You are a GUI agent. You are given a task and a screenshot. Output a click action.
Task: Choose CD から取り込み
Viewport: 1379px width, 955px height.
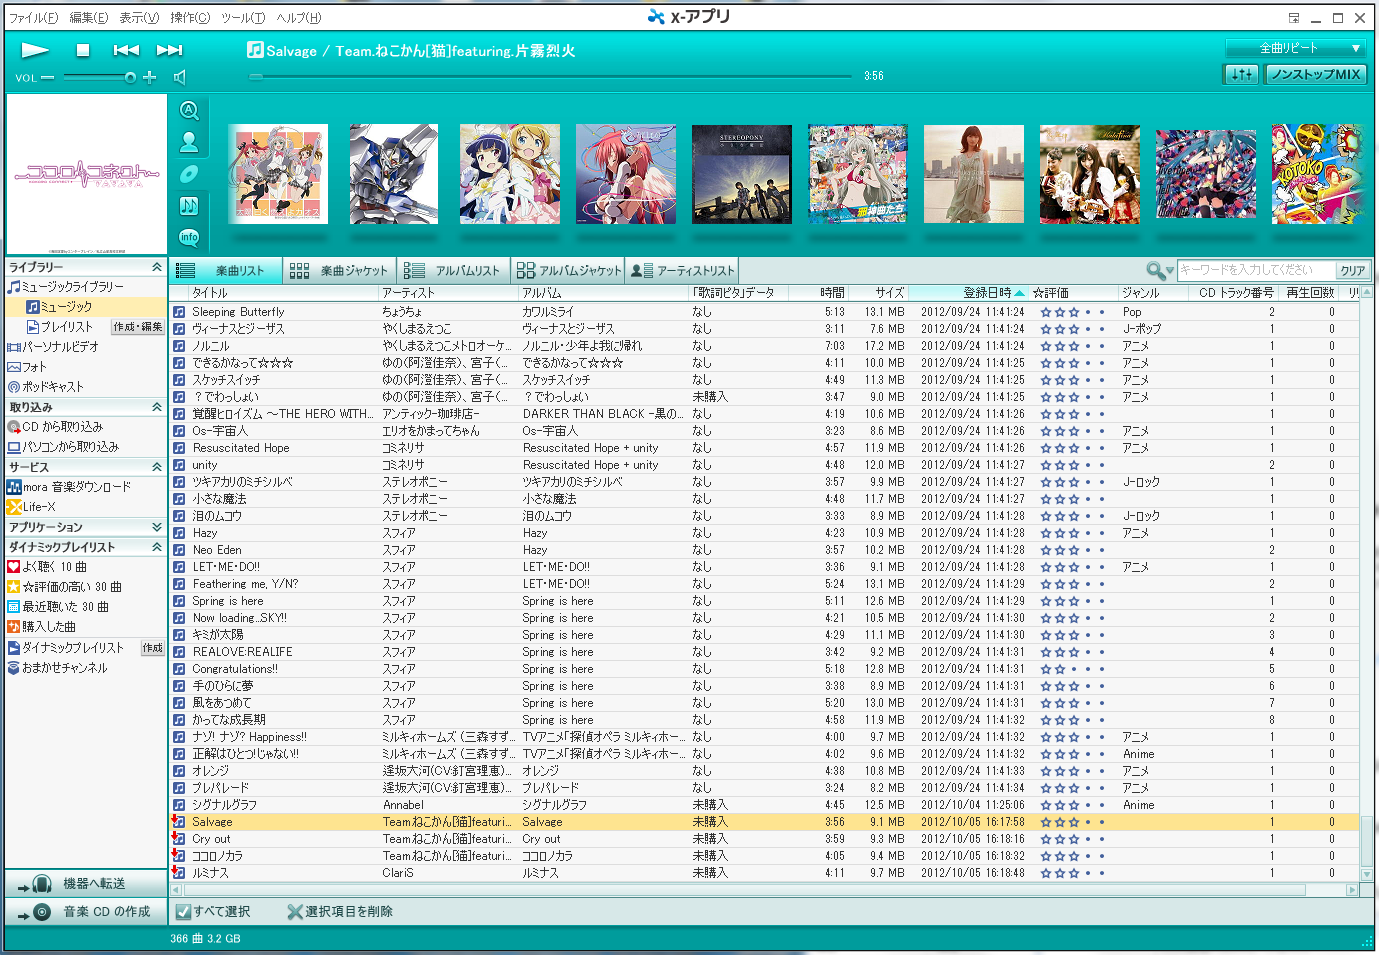(x=55, y=427)
